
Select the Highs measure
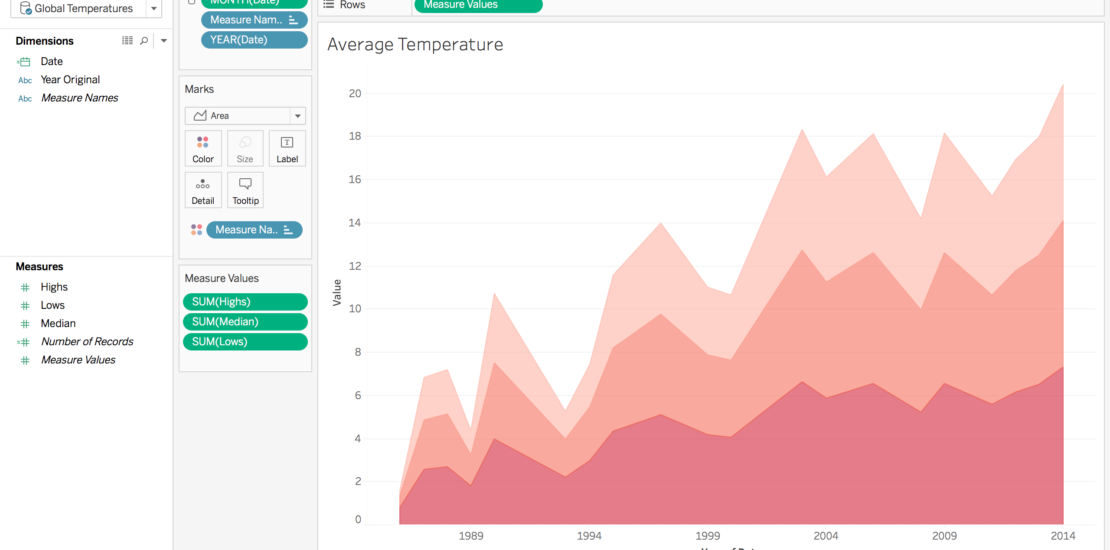pos(54,287)
